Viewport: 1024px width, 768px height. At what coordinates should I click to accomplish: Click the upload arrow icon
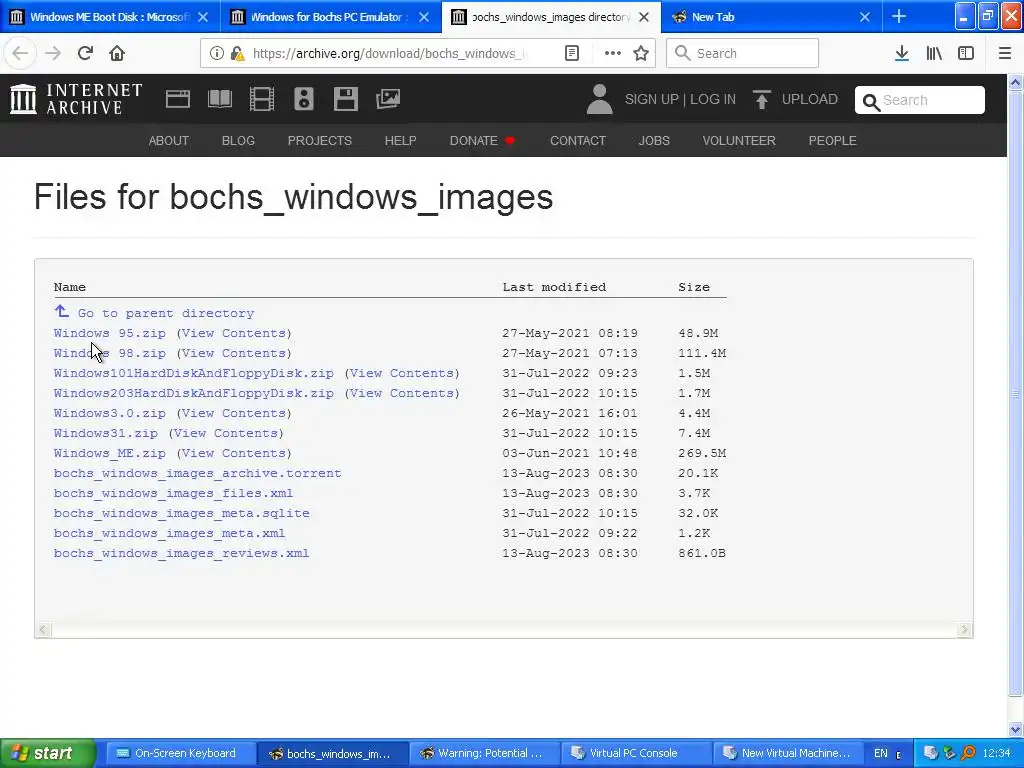tap(761, 99)
